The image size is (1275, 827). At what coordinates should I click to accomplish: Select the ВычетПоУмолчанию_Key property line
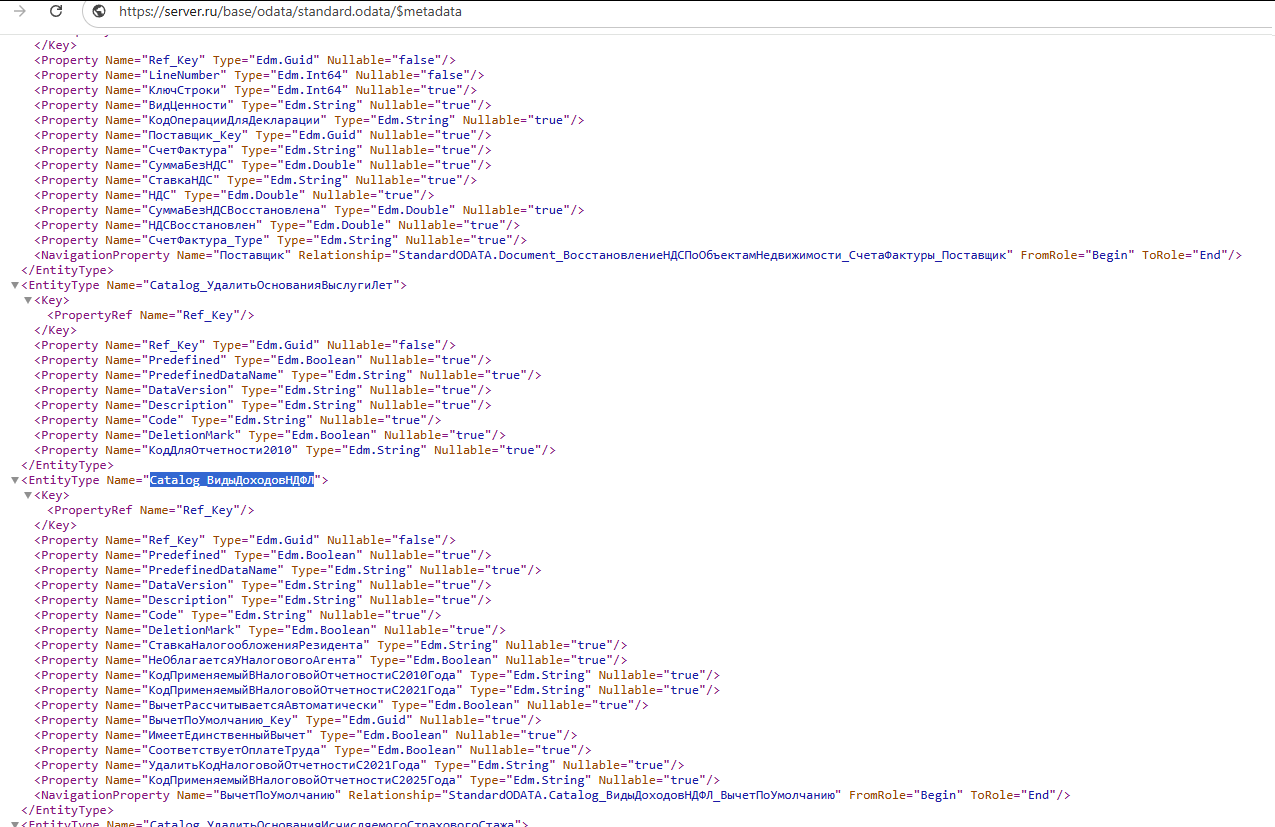pos(288,720)
